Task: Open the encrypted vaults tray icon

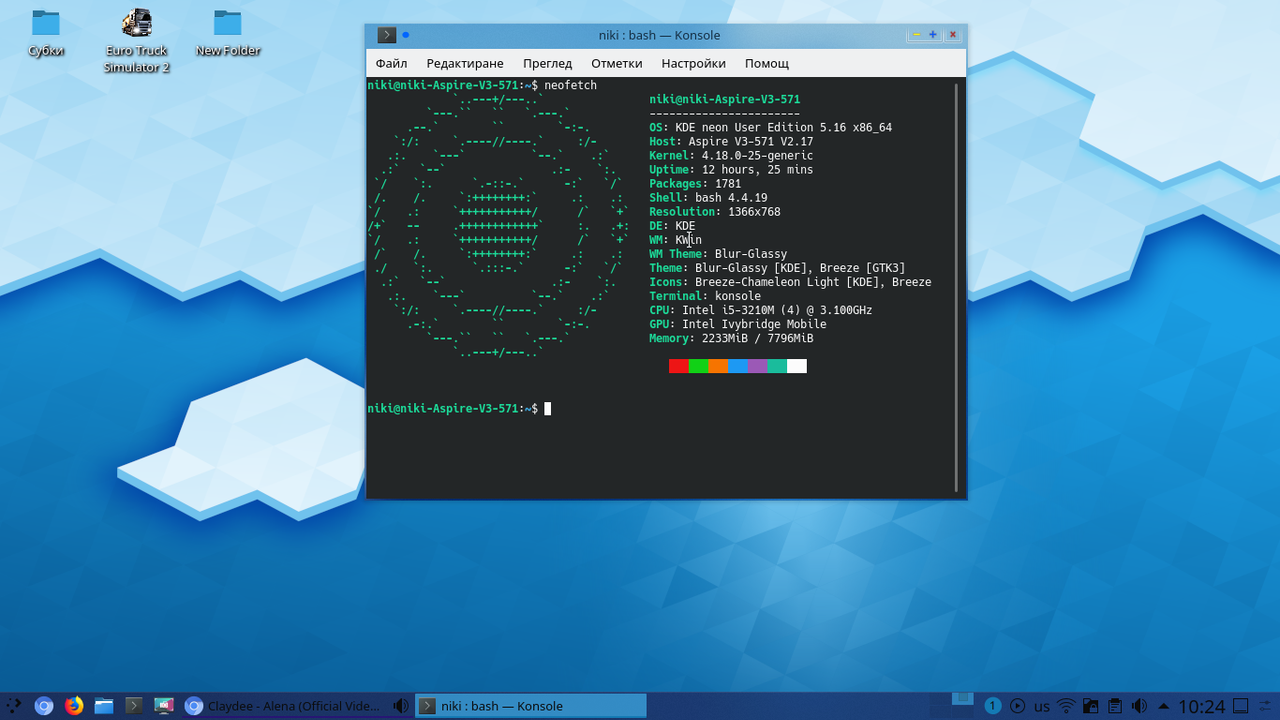Action: point(1091,706)
